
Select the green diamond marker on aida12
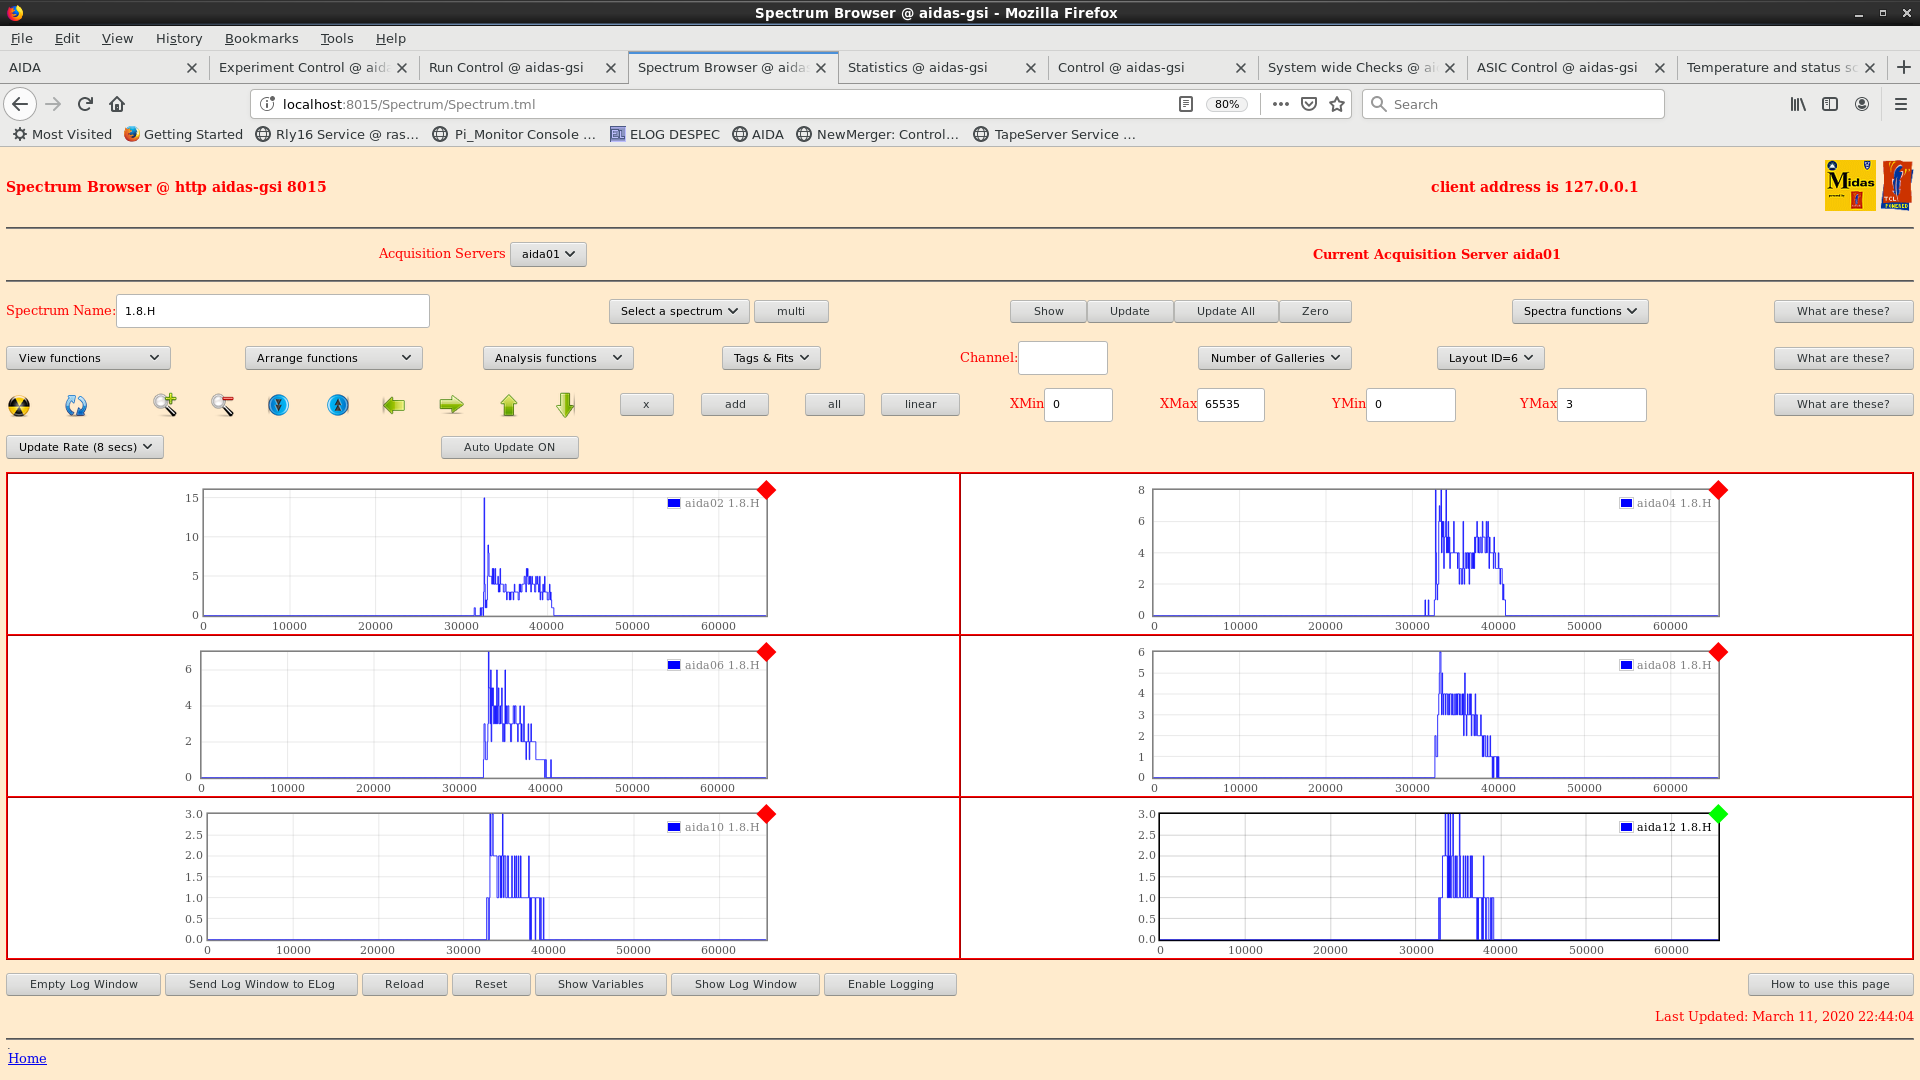[x=1718, y=814]
